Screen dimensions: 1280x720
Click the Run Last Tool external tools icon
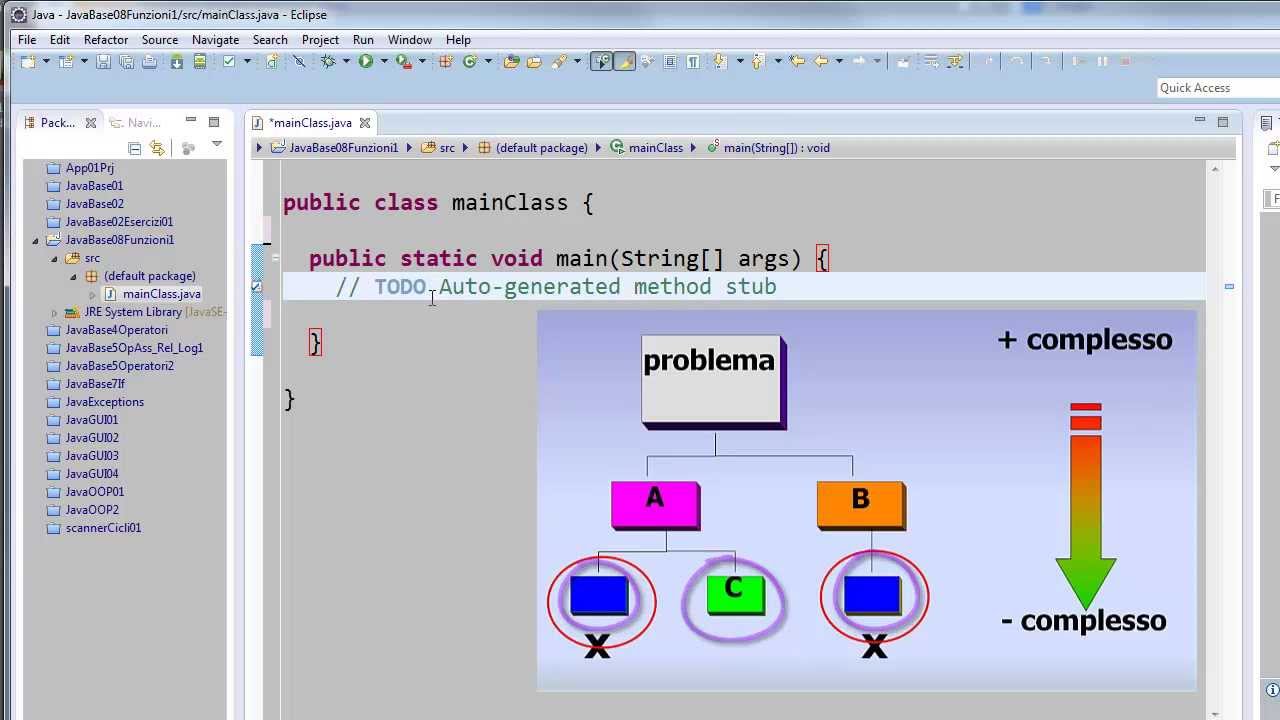click(x=403, y=62)
